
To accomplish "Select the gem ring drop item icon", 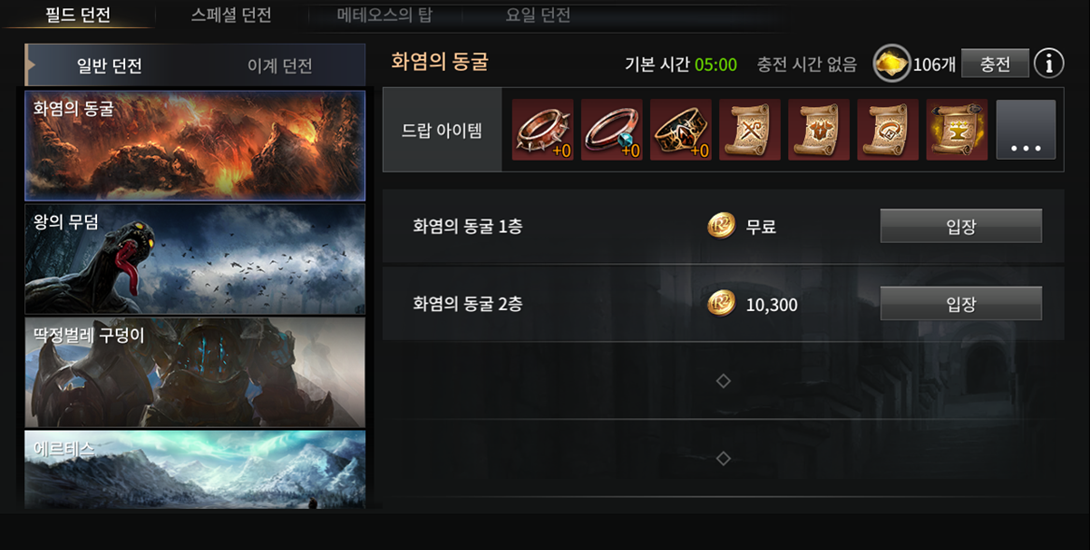I will click(612, 129).
